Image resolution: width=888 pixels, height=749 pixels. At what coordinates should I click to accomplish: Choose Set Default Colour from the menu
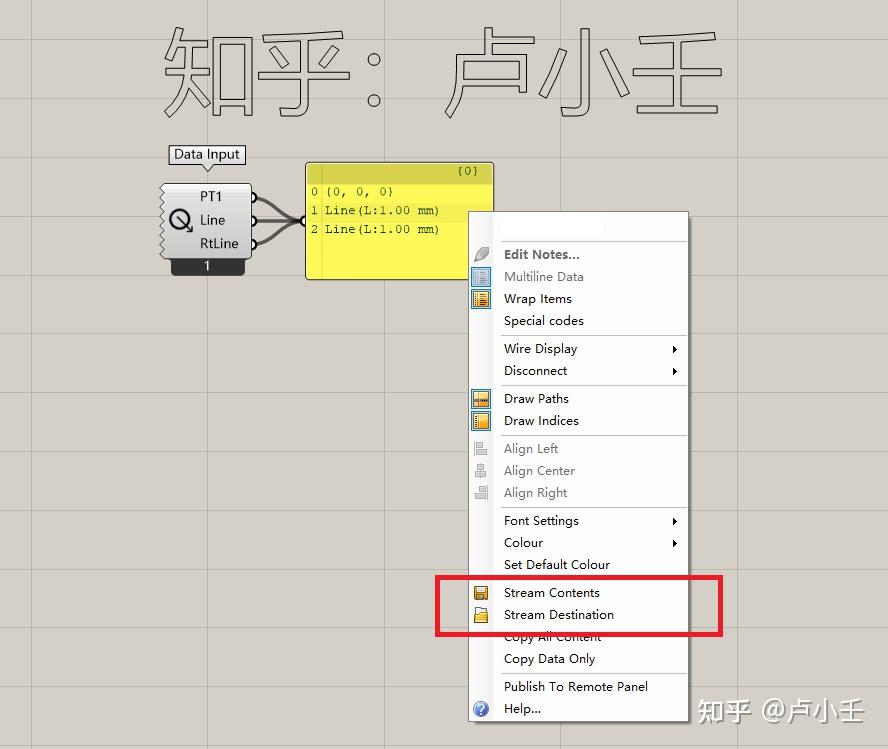tap(556, 564)
